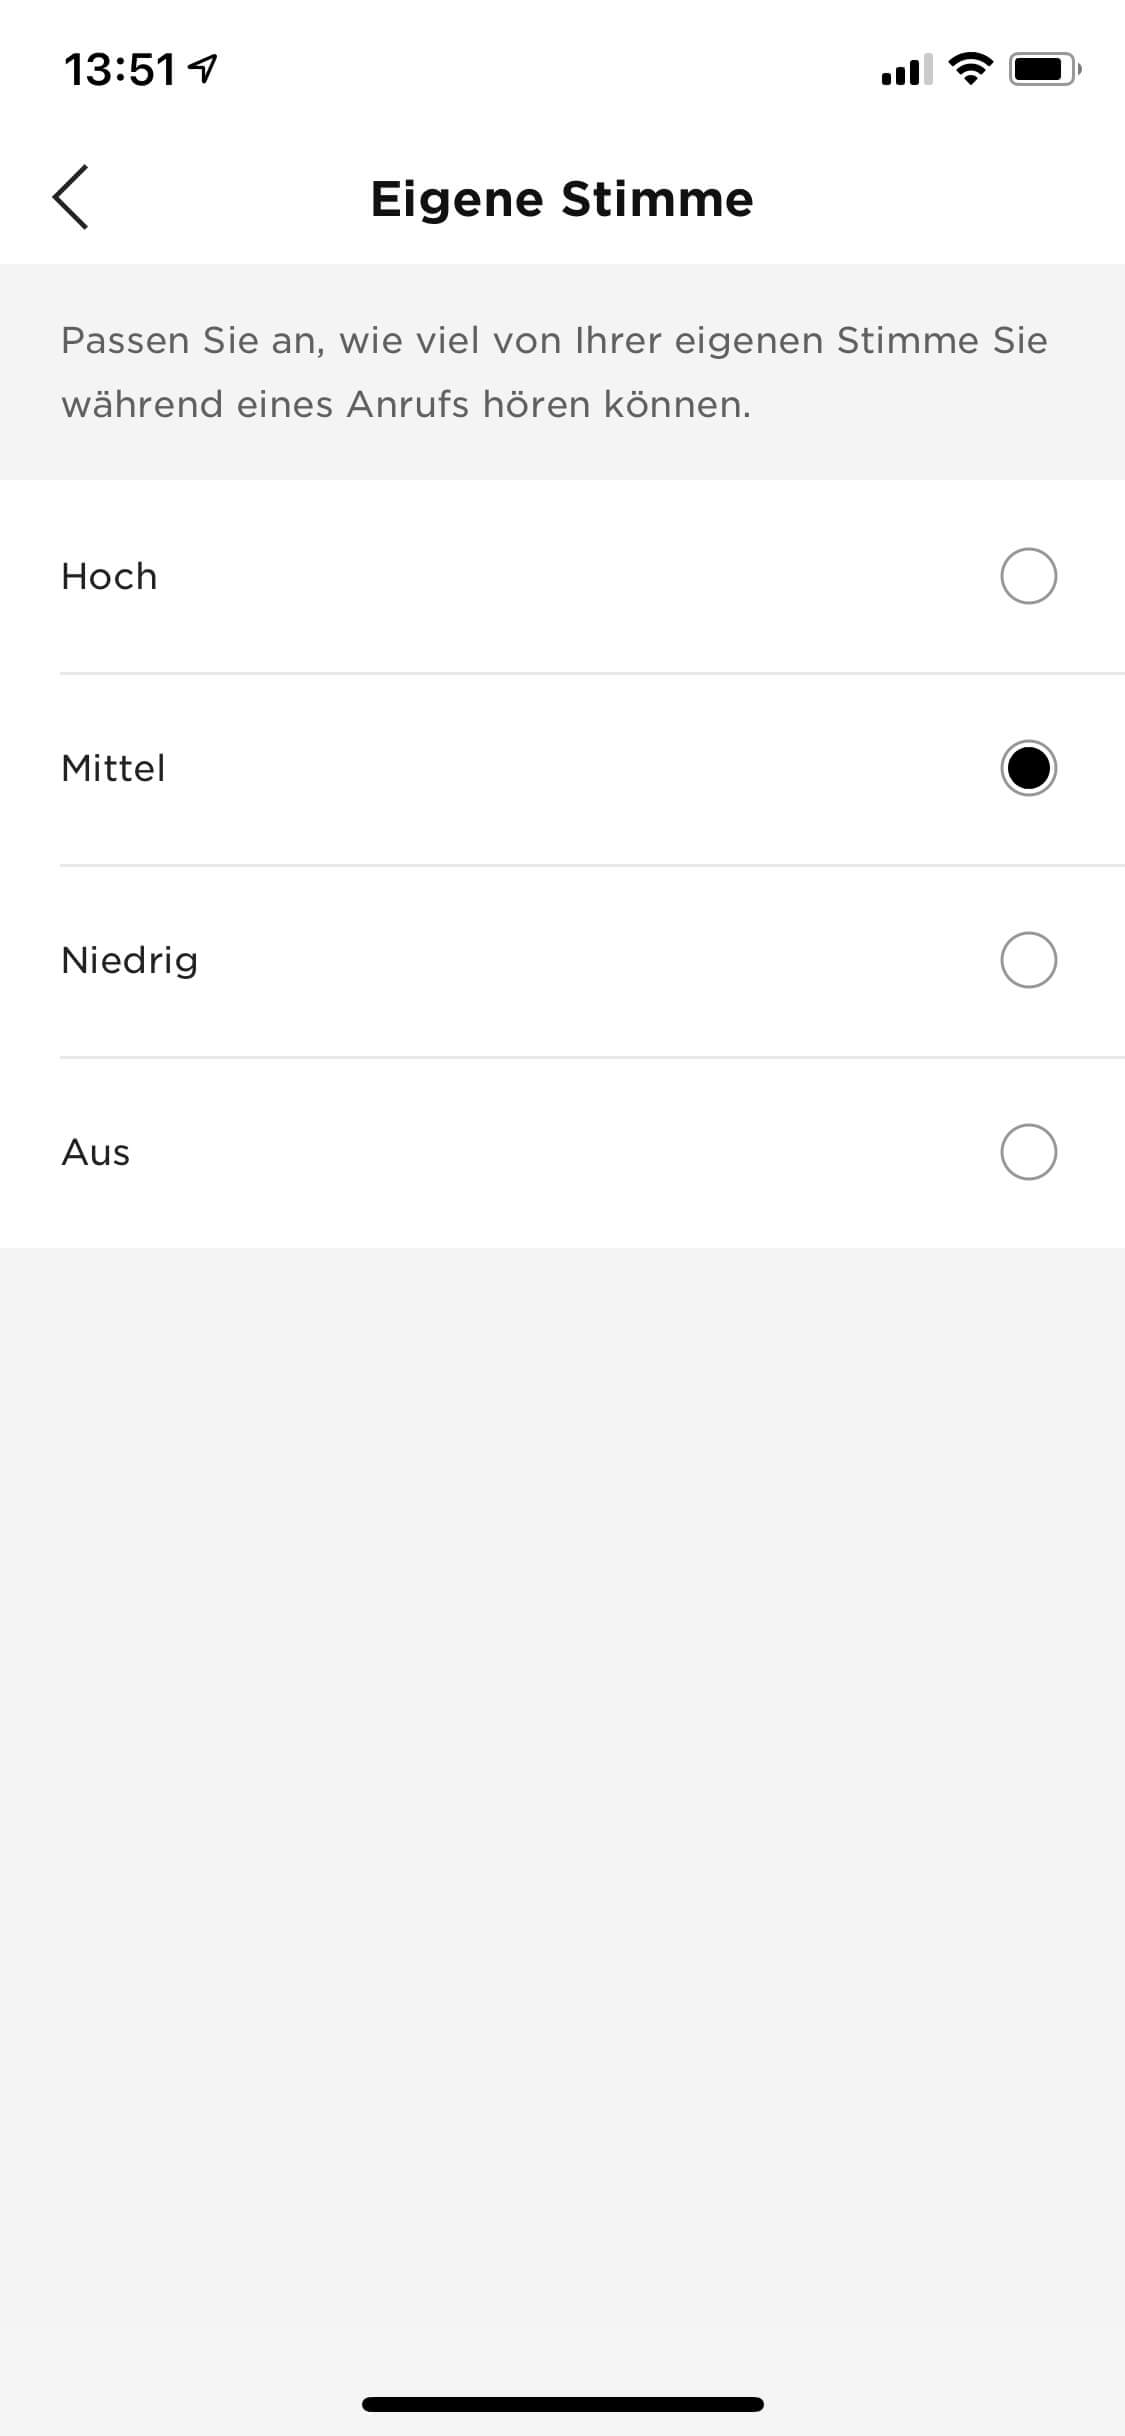
Task: Choose the Niedrig radio button
Action: (1028, 960)
